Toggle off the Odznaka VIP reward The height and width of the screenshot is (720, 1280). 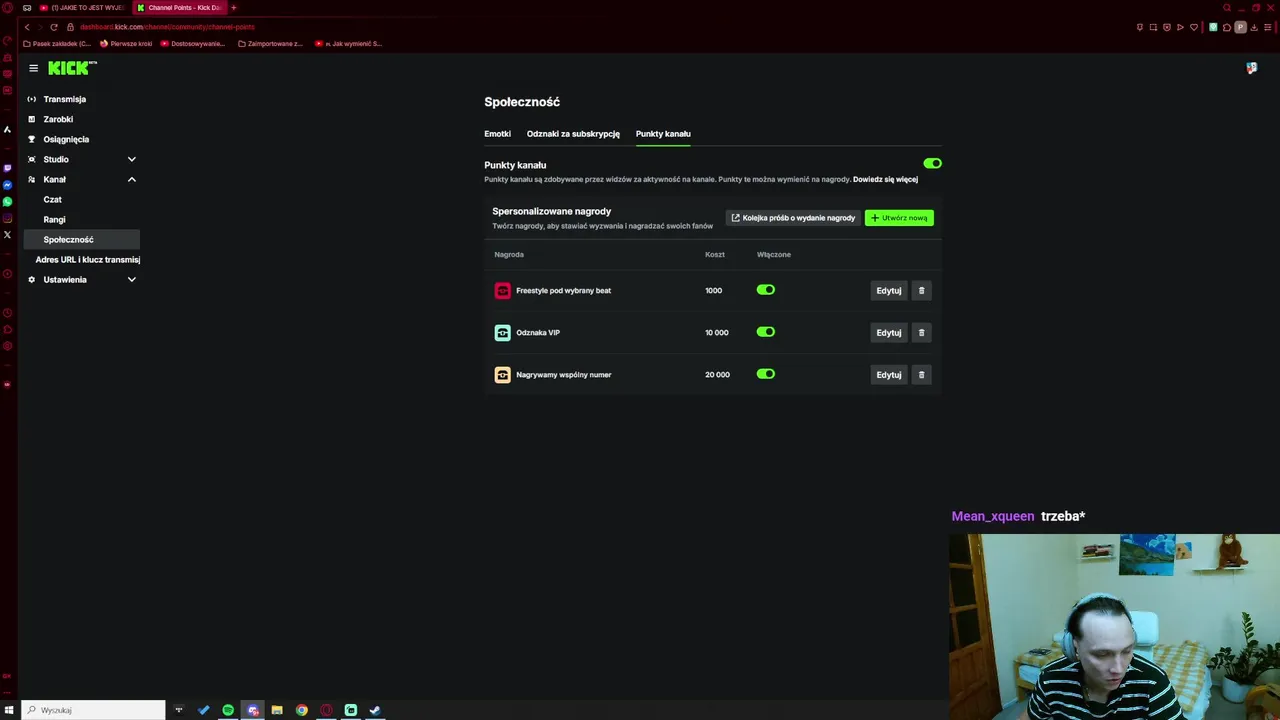765,332
